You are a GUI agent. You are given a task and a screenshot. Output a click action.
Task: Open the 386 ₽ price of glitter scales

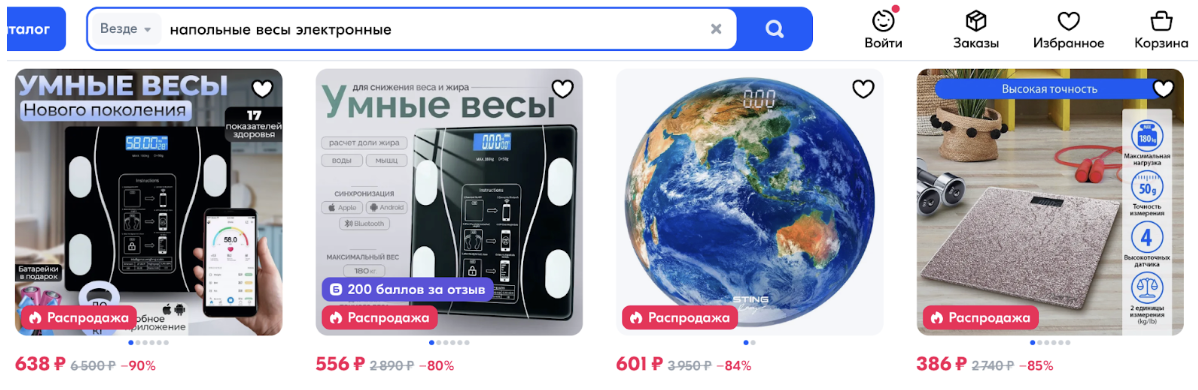(x=941, y=364)
